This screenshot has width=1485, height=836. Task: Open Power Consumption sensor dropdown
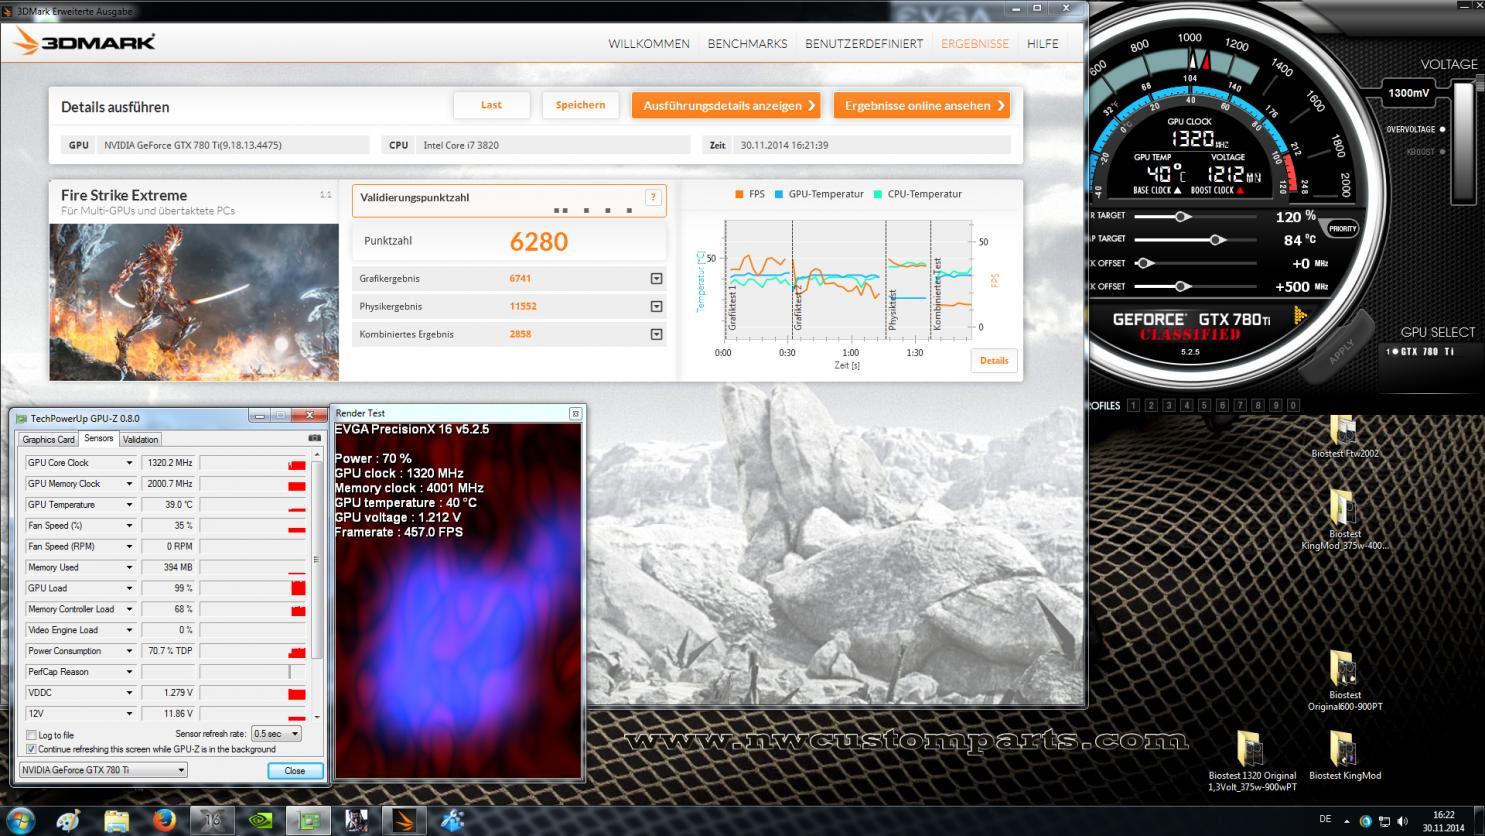[x=129, y=651]
